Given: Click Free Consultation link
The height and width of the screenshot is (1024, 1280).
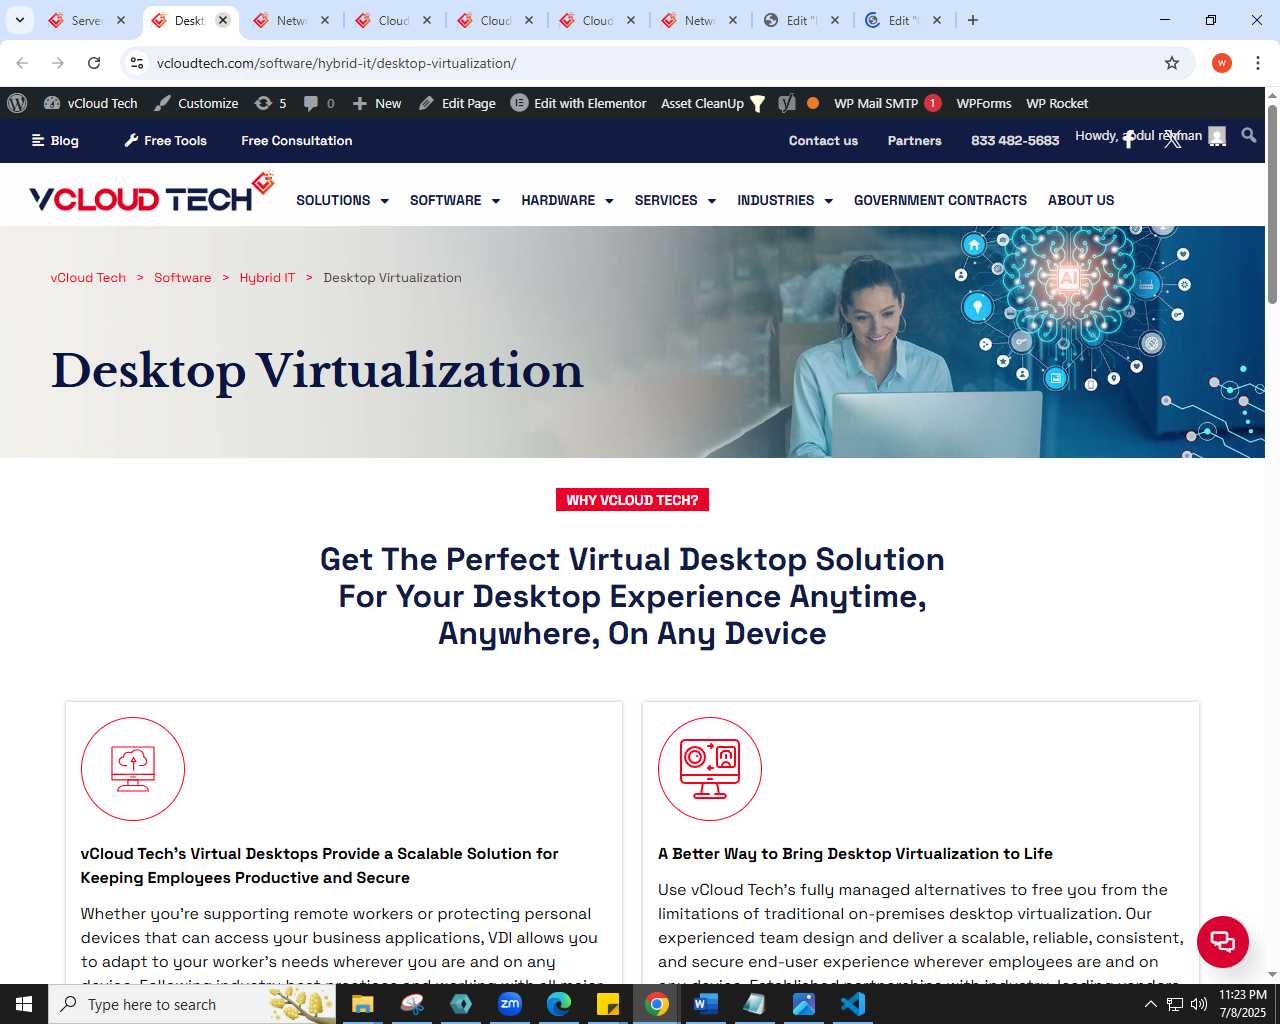Looking at the screenshot, I should [296, 141].
